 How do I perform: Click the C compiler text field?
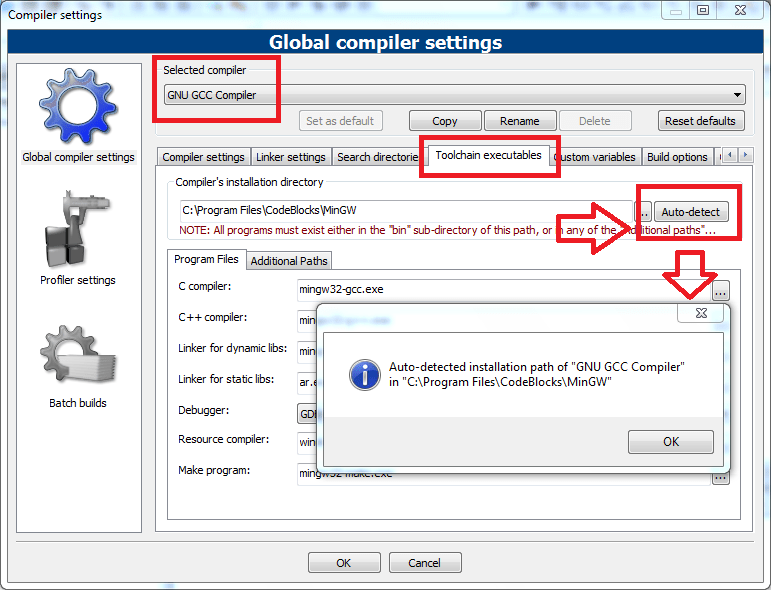[504, 290]
